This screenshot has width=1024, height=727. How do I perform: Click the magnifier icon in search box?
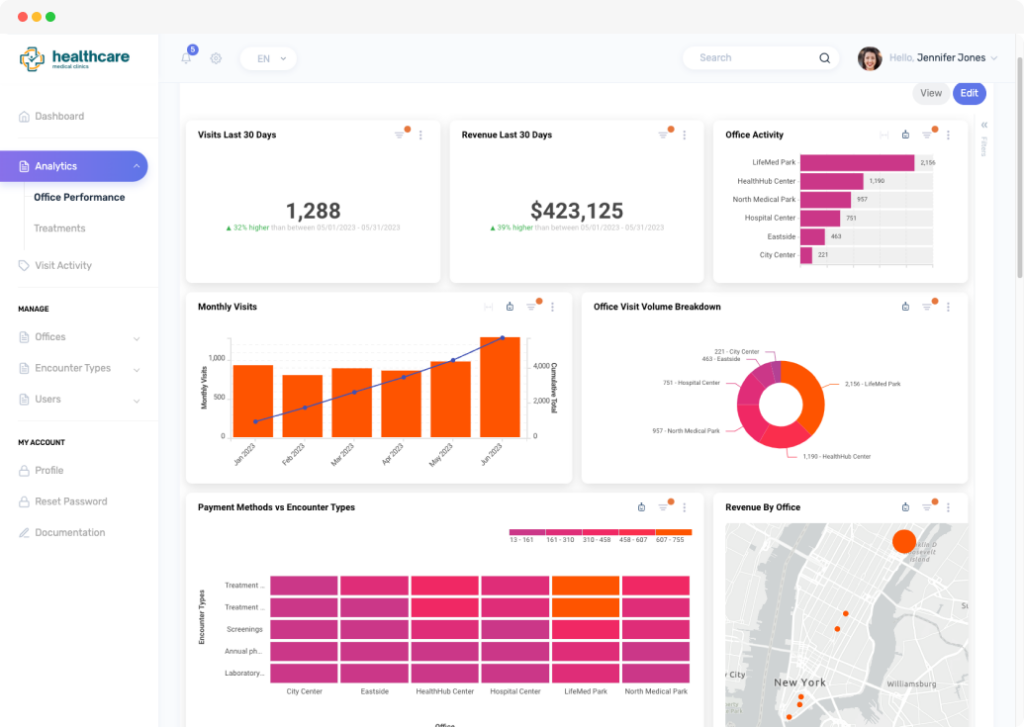click(825, 58)
